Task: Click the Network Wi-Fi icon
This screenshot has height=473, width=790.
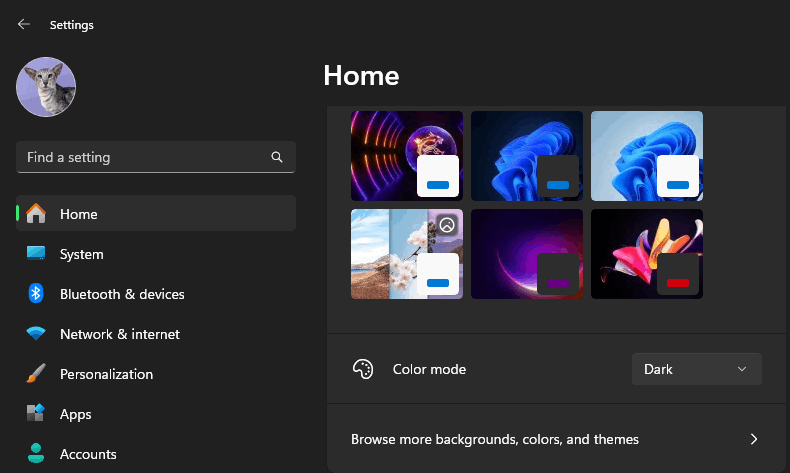Action: (36, 333)
